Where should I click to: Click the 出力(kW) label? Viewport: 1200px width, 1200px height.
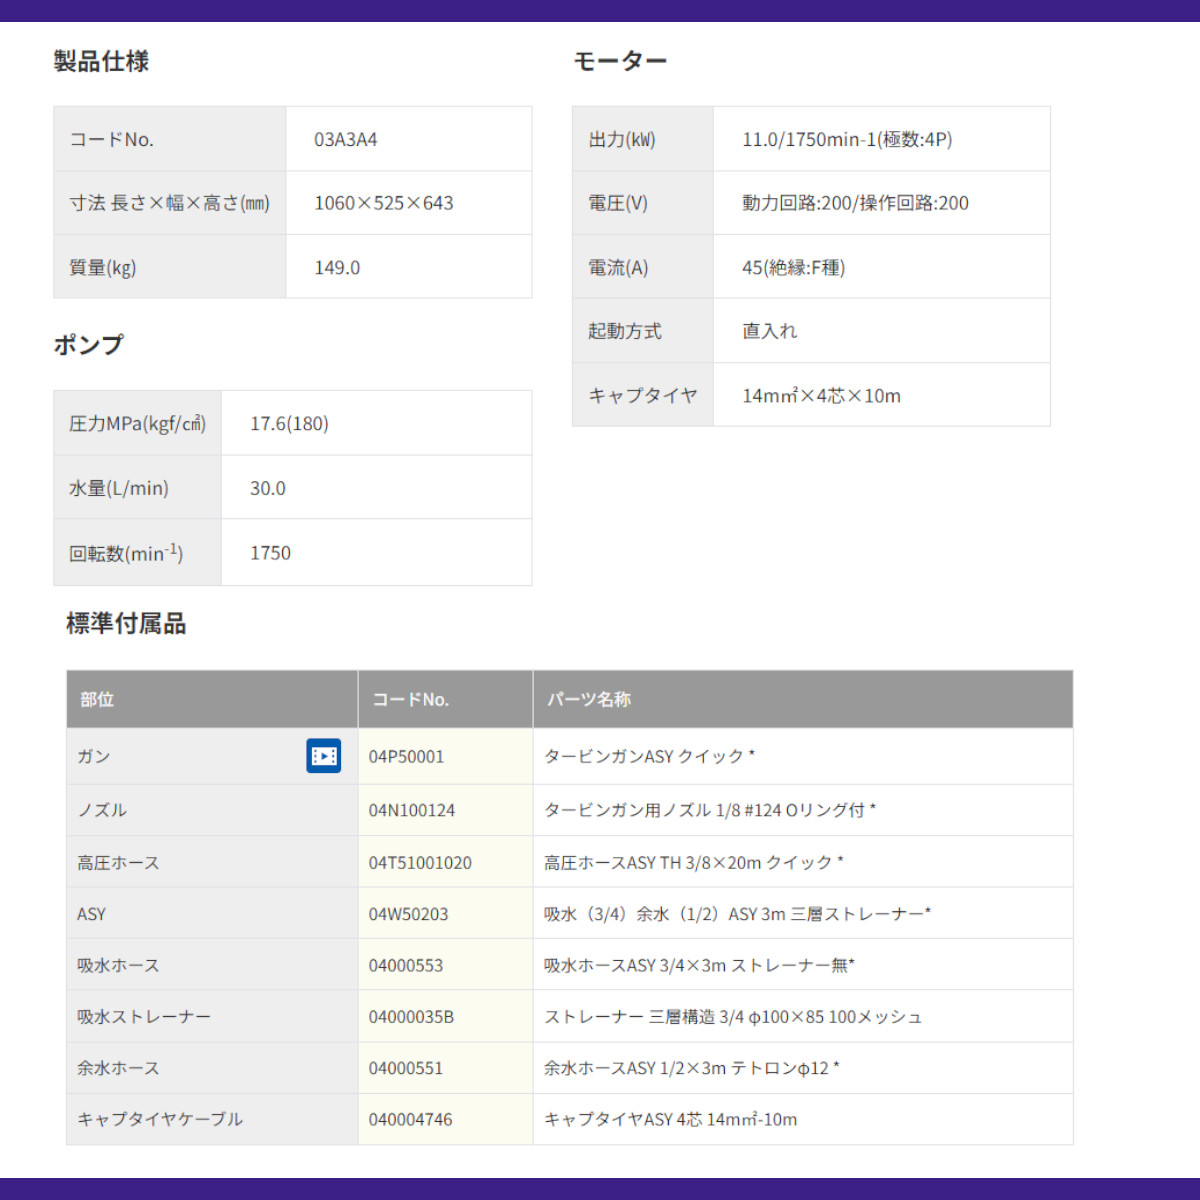click(622, 140)
